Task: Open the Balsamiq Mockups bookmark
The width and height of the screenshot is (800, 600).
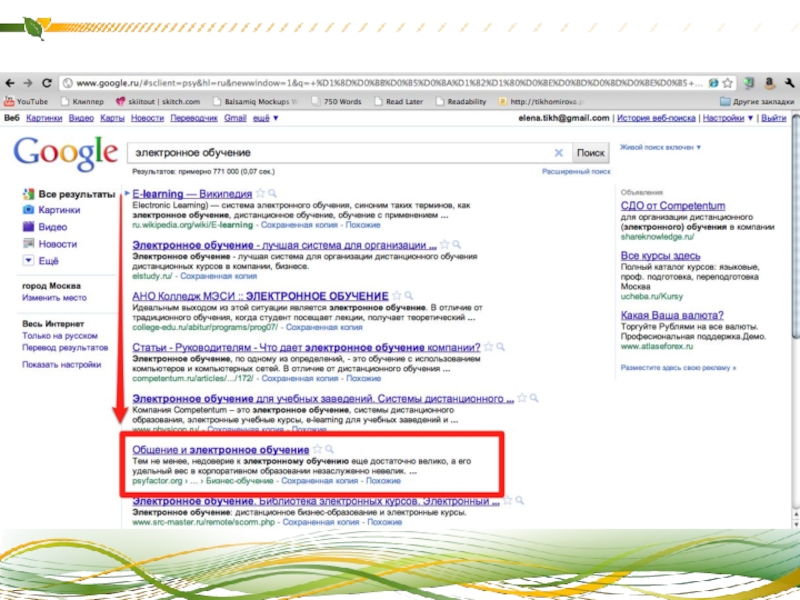Action: 256,102
